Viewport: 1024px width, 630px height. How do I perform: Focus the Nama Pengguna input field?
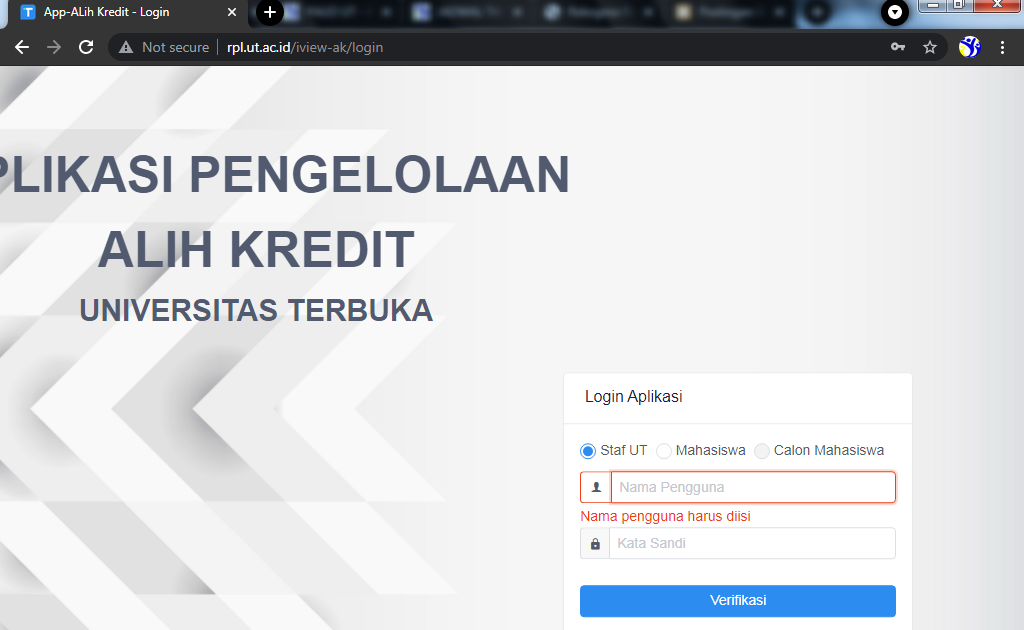pos(753,487)
